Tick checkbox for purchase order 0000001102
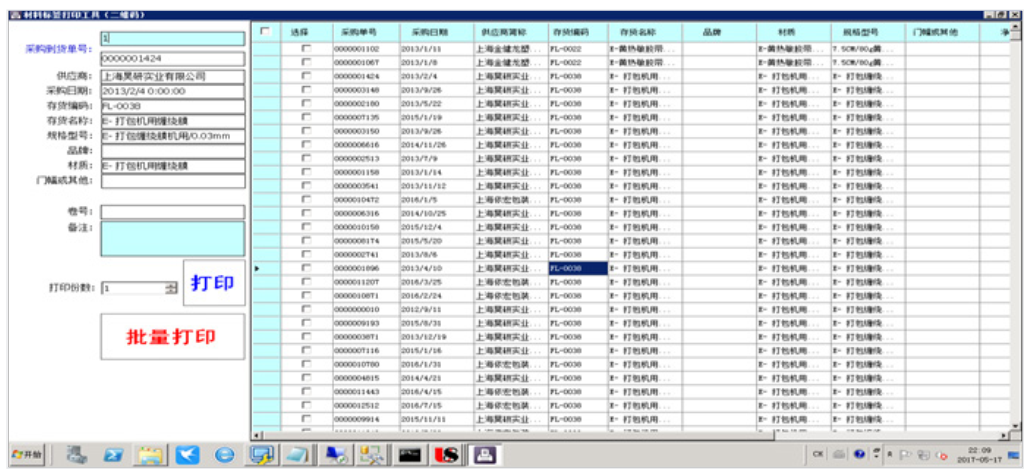This screenshot has width=1027, height=470. pos(306,48)
